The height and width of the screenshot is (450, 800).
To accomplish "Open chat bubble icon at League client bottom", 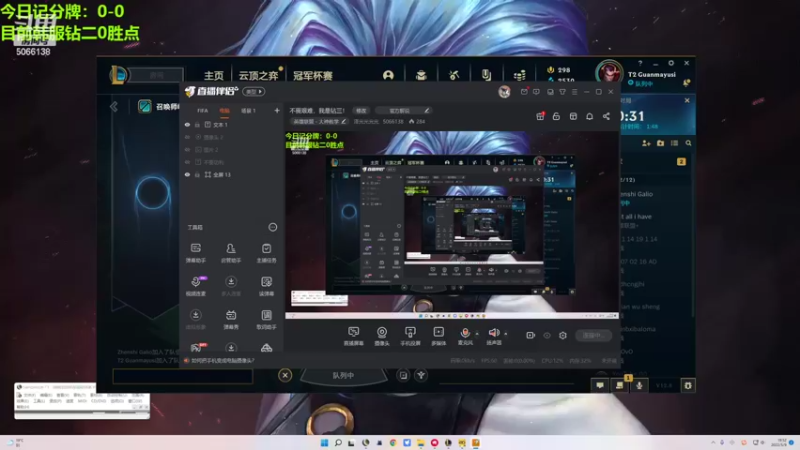I will coord(600,386).
